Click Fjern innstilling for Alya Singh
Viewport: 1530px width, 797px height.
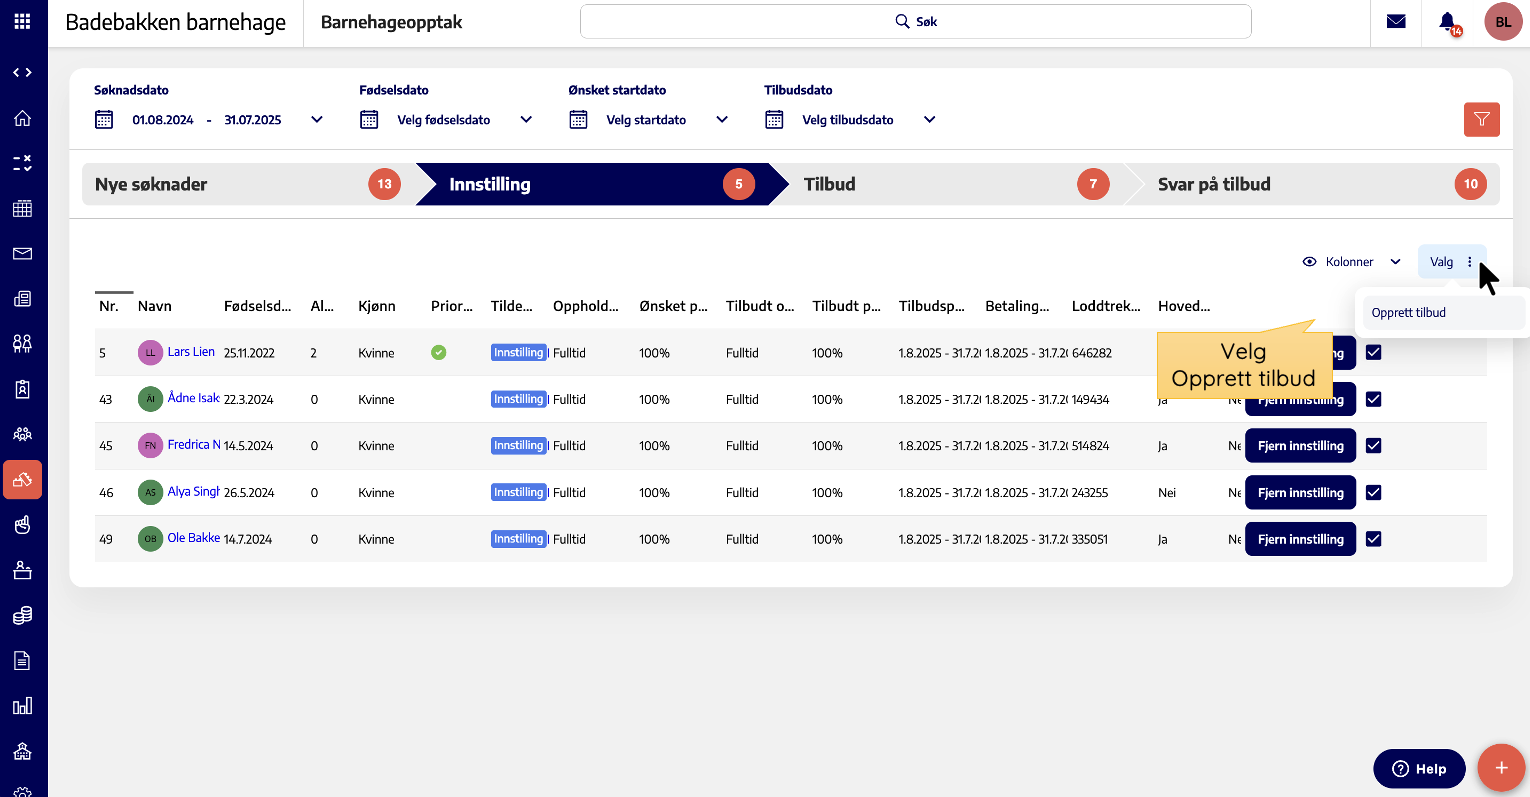coord(1299,493)
